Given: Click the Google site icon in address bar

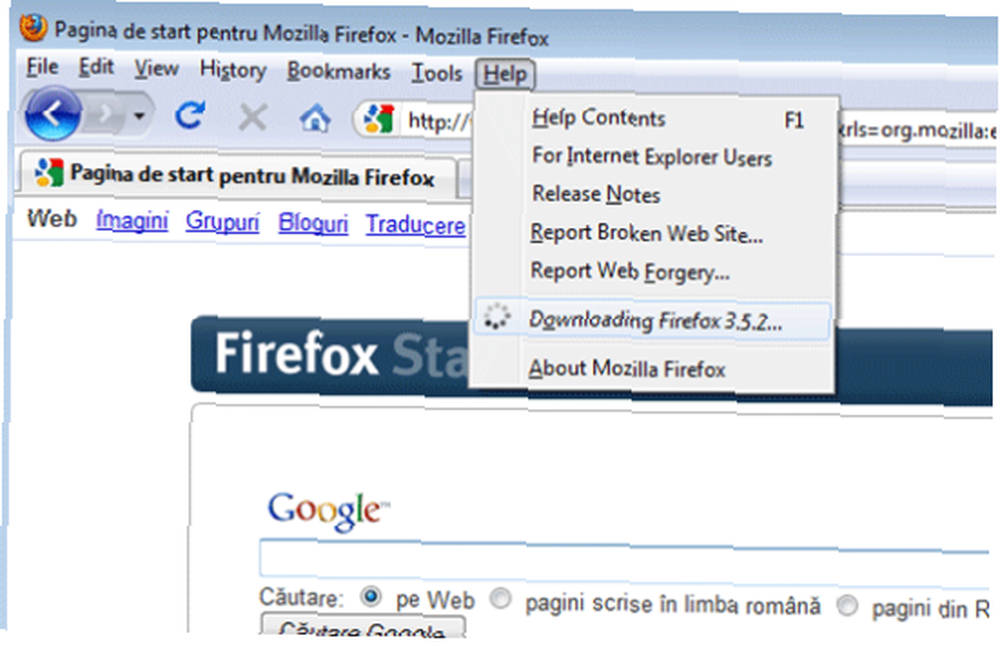Looking at the screenshot, I should click(x=378, y=119).
